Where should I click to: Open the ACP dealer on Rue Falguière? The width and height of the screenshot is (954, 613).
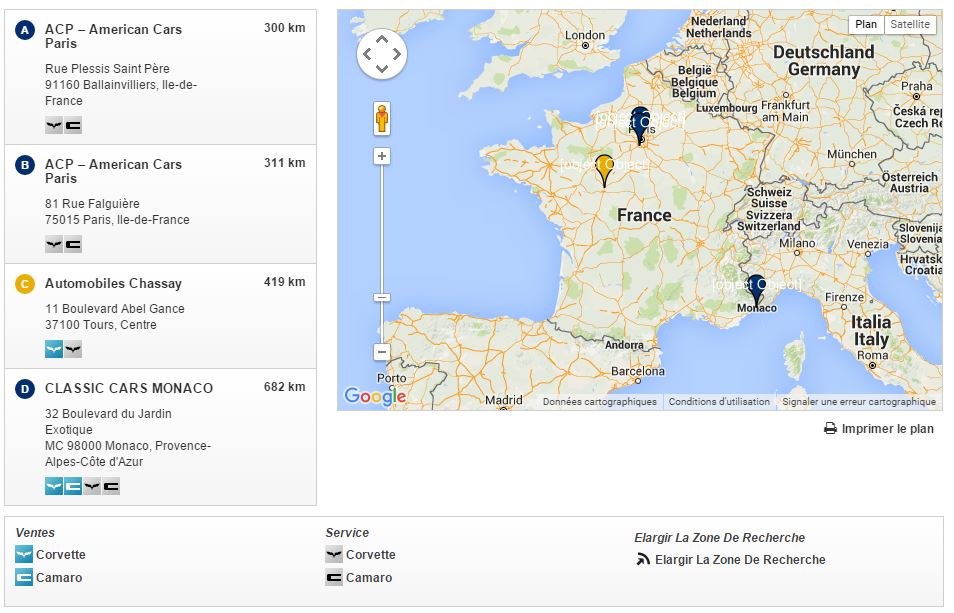point(113,171)
